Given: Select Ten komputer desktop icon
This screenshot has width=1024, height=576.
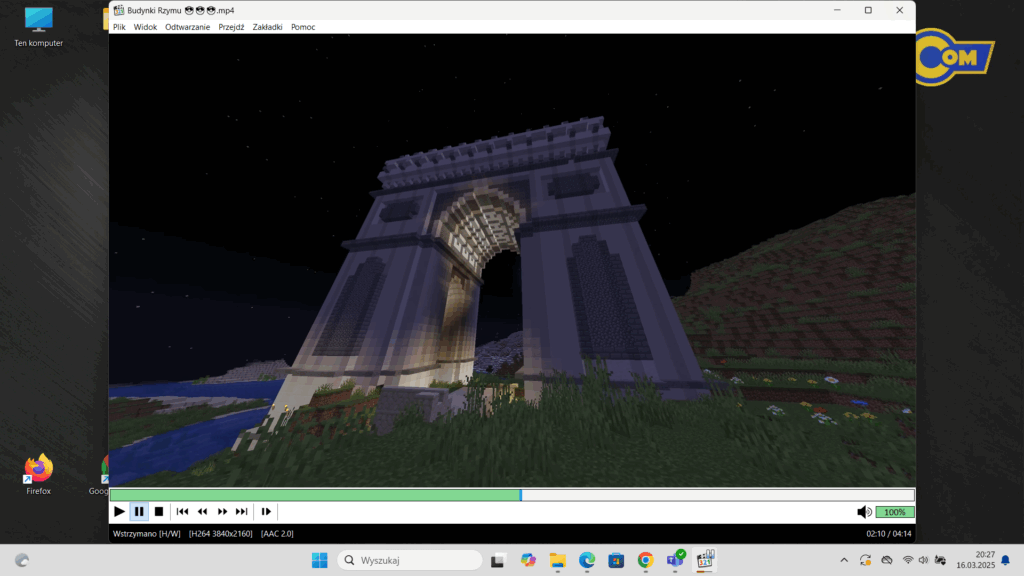Looking at the screenshot, I should pyautogui.click(x=39, y=27).
